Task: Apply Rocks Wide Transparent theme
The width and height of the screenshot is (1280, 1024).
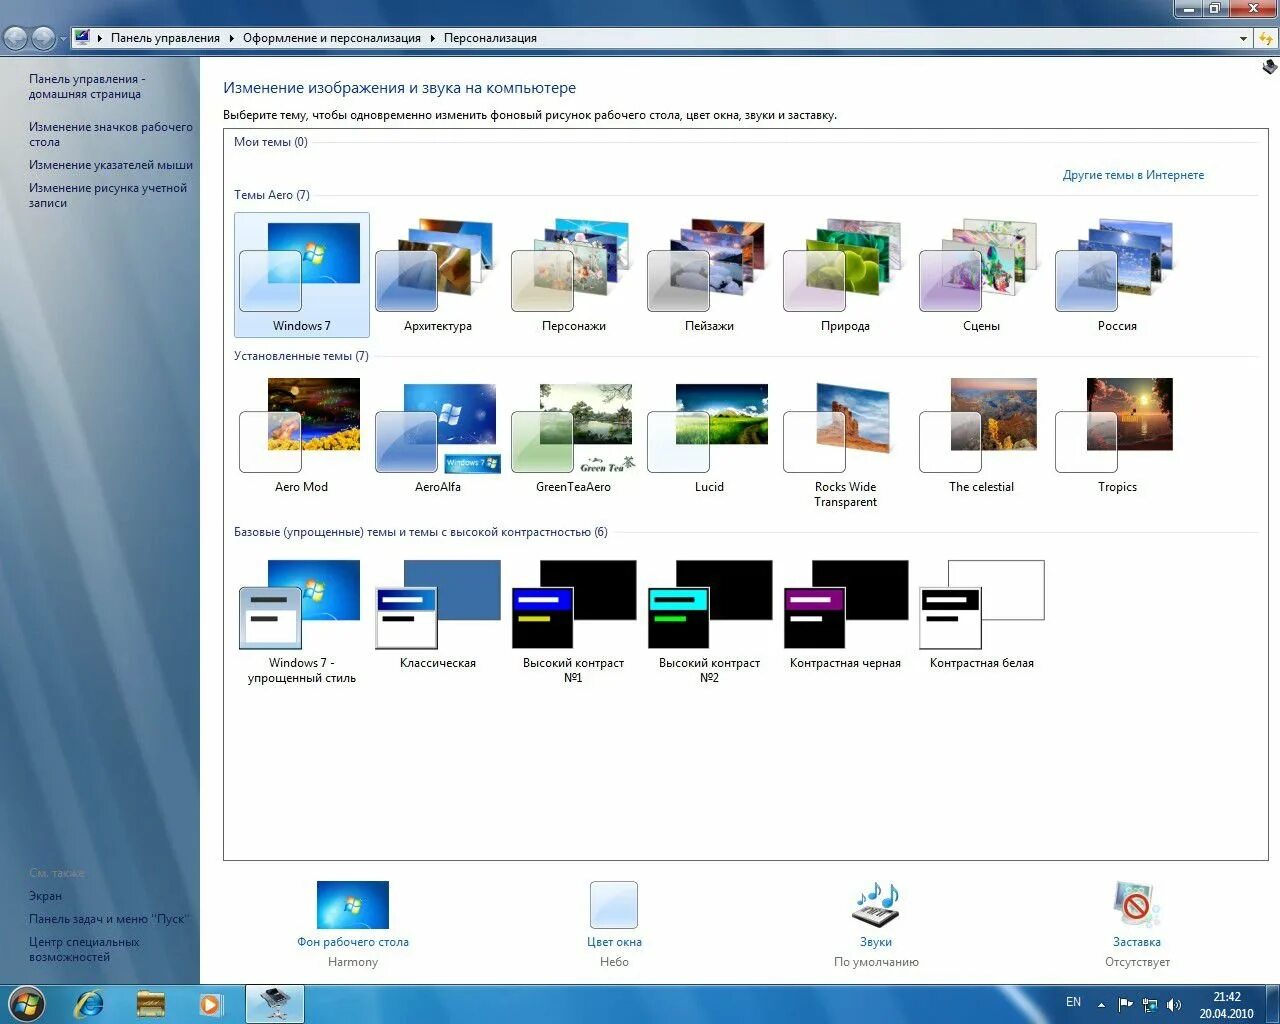Action: (x=845, y=444)
